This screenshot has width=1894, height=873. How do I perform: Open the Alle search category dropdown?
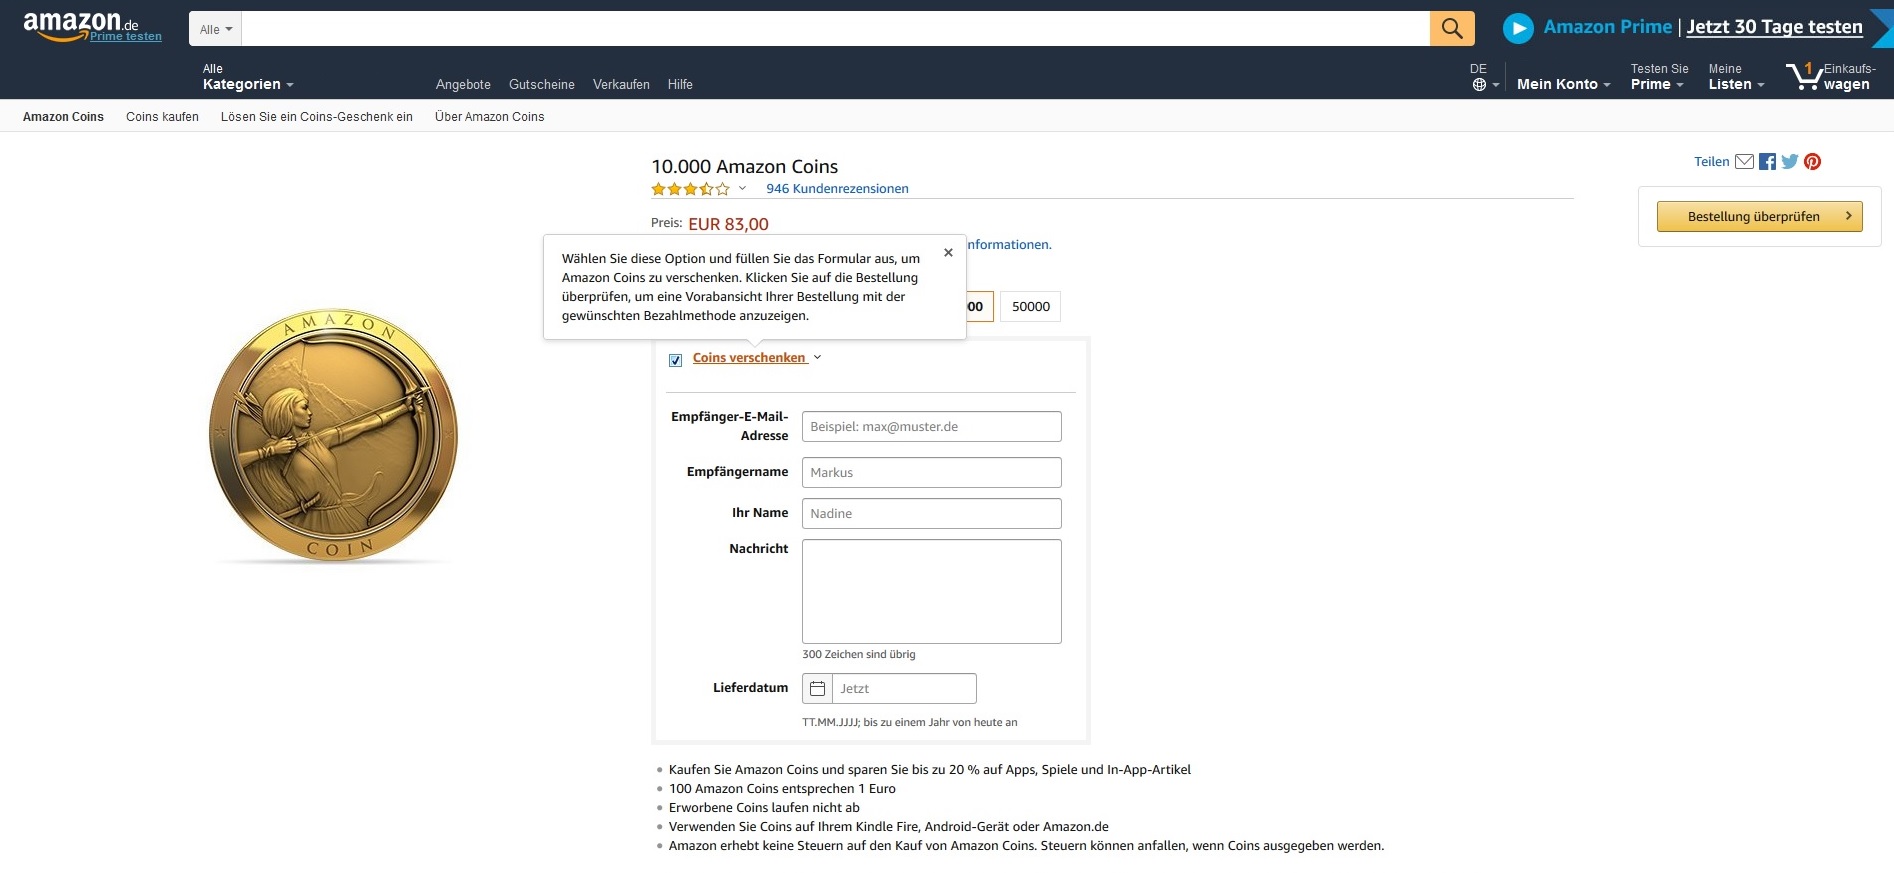[215, 30]
